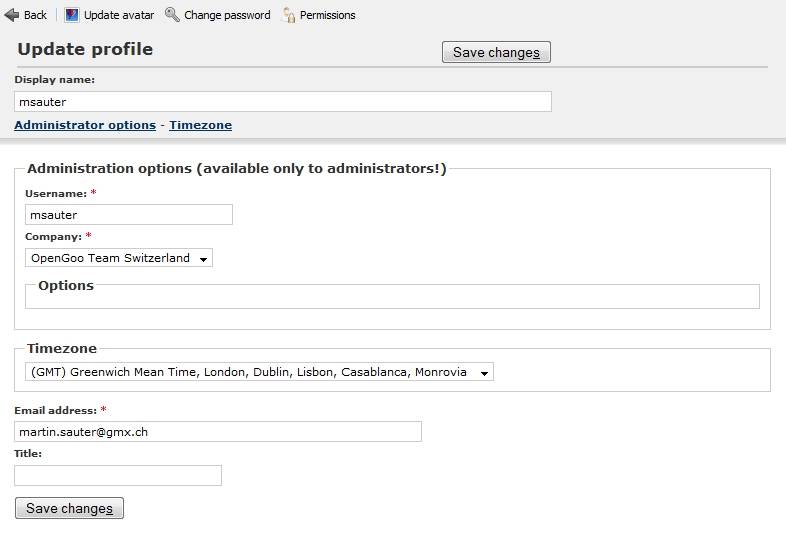Click the Back arrow icon

click(12, 15)
